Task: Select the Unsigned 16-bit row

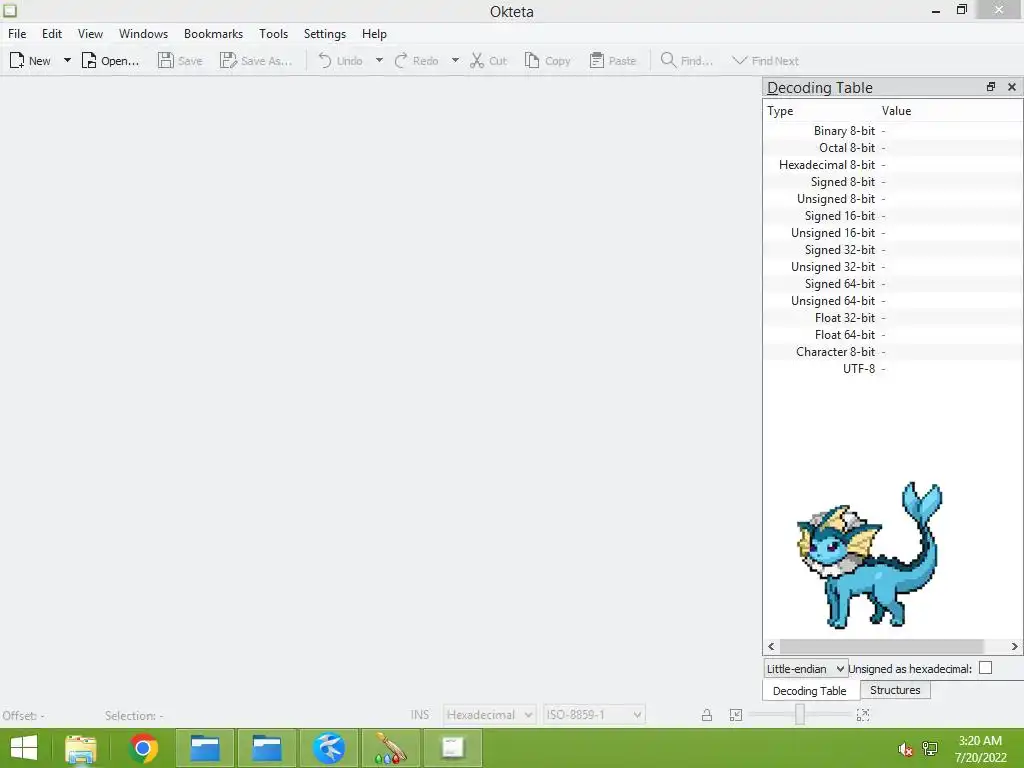Action: (x=893, y=233)
